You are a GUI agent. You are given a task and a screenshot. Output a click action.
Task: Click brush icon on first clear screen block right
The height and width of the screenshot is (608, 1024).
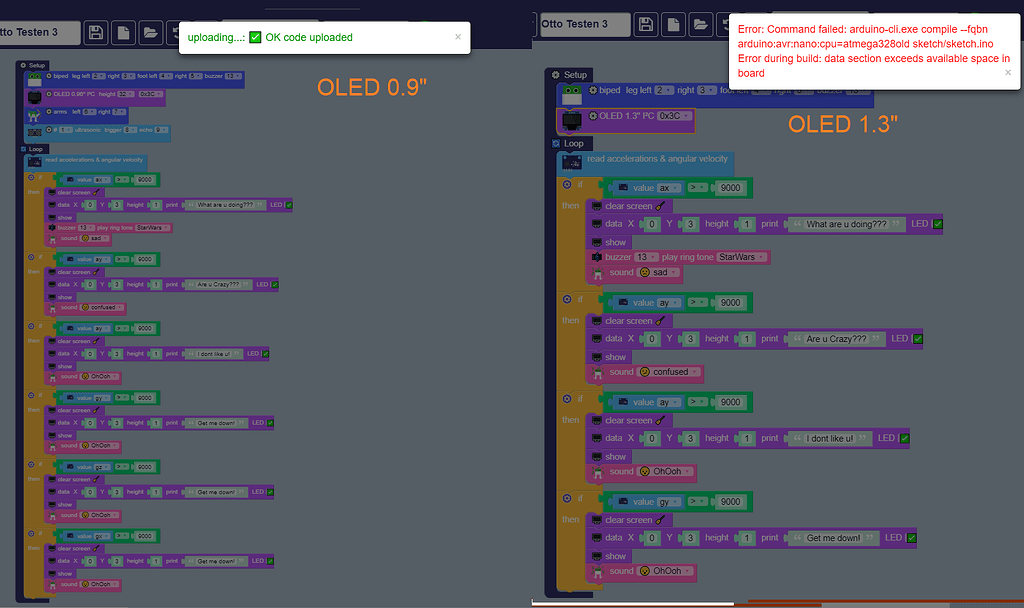[x=660, y=206]
